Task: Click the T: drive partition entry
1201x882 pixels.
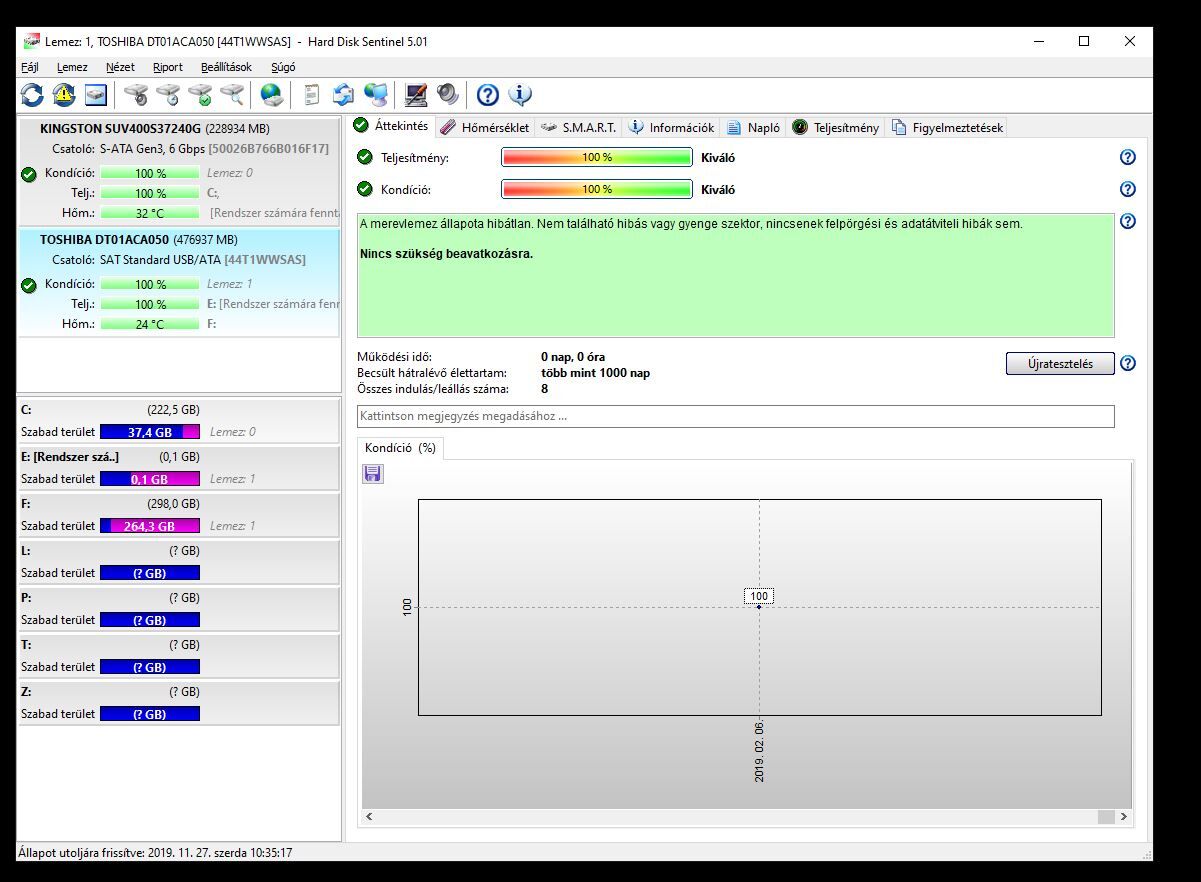Action: pyautogui.click(x=180, y=656)
